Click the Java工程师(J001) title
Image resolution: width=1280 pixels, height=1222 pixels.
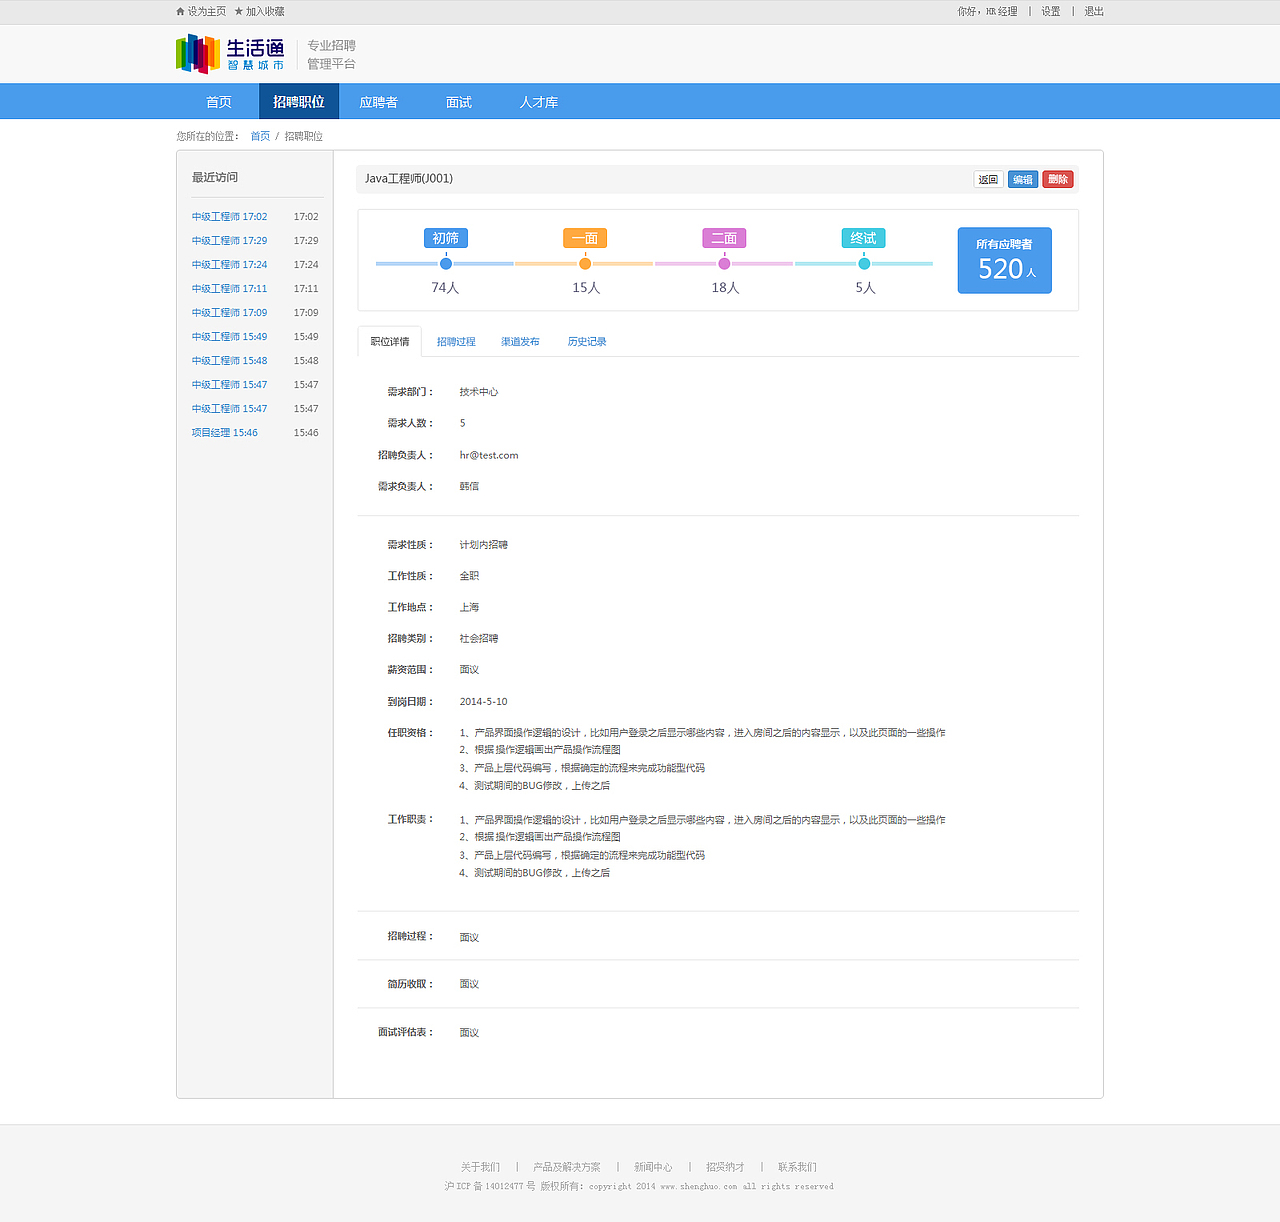pos(409,179)
